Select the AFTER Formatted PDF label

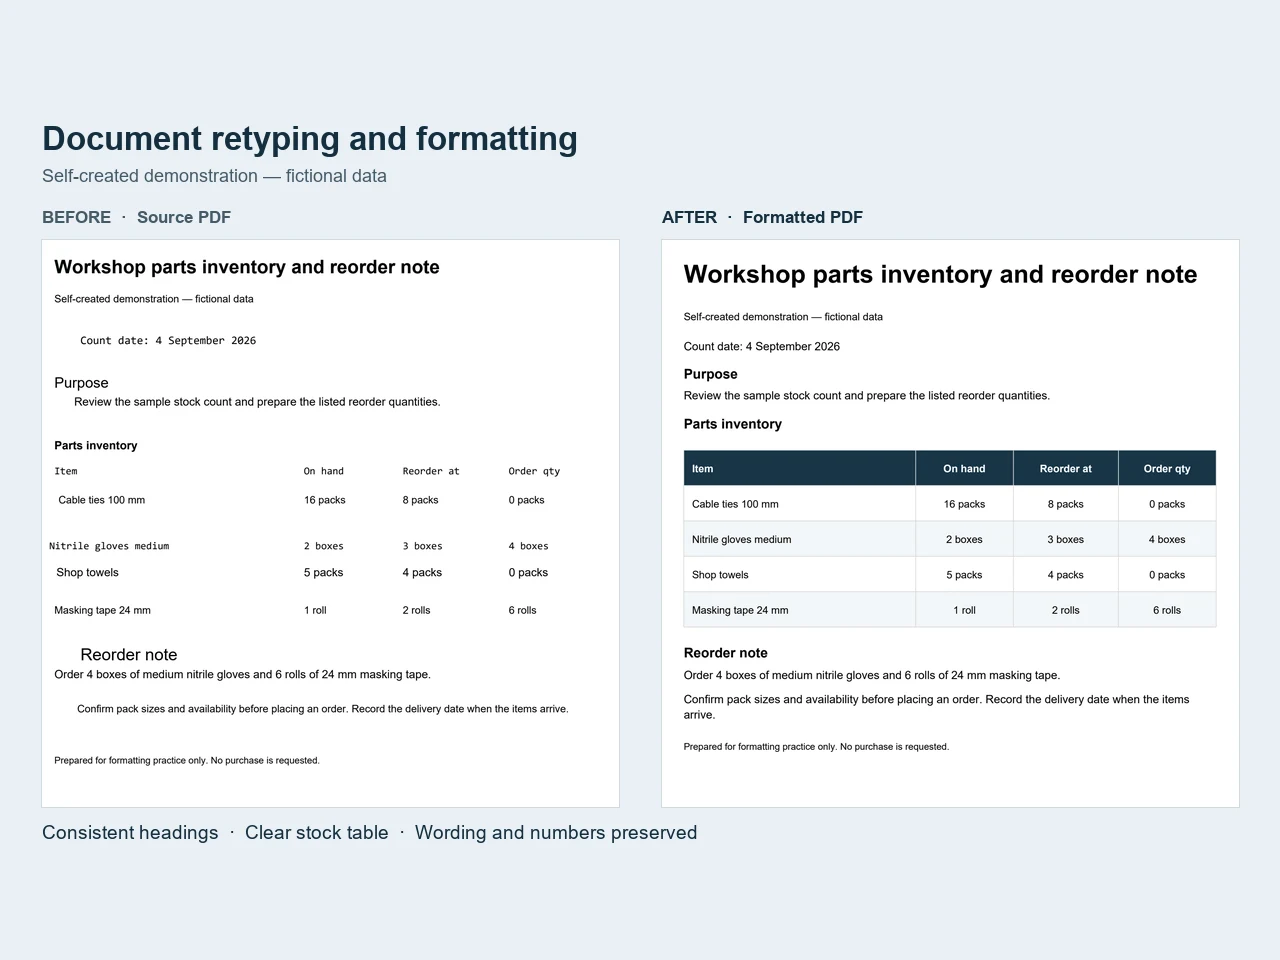(x=762, y=217)
